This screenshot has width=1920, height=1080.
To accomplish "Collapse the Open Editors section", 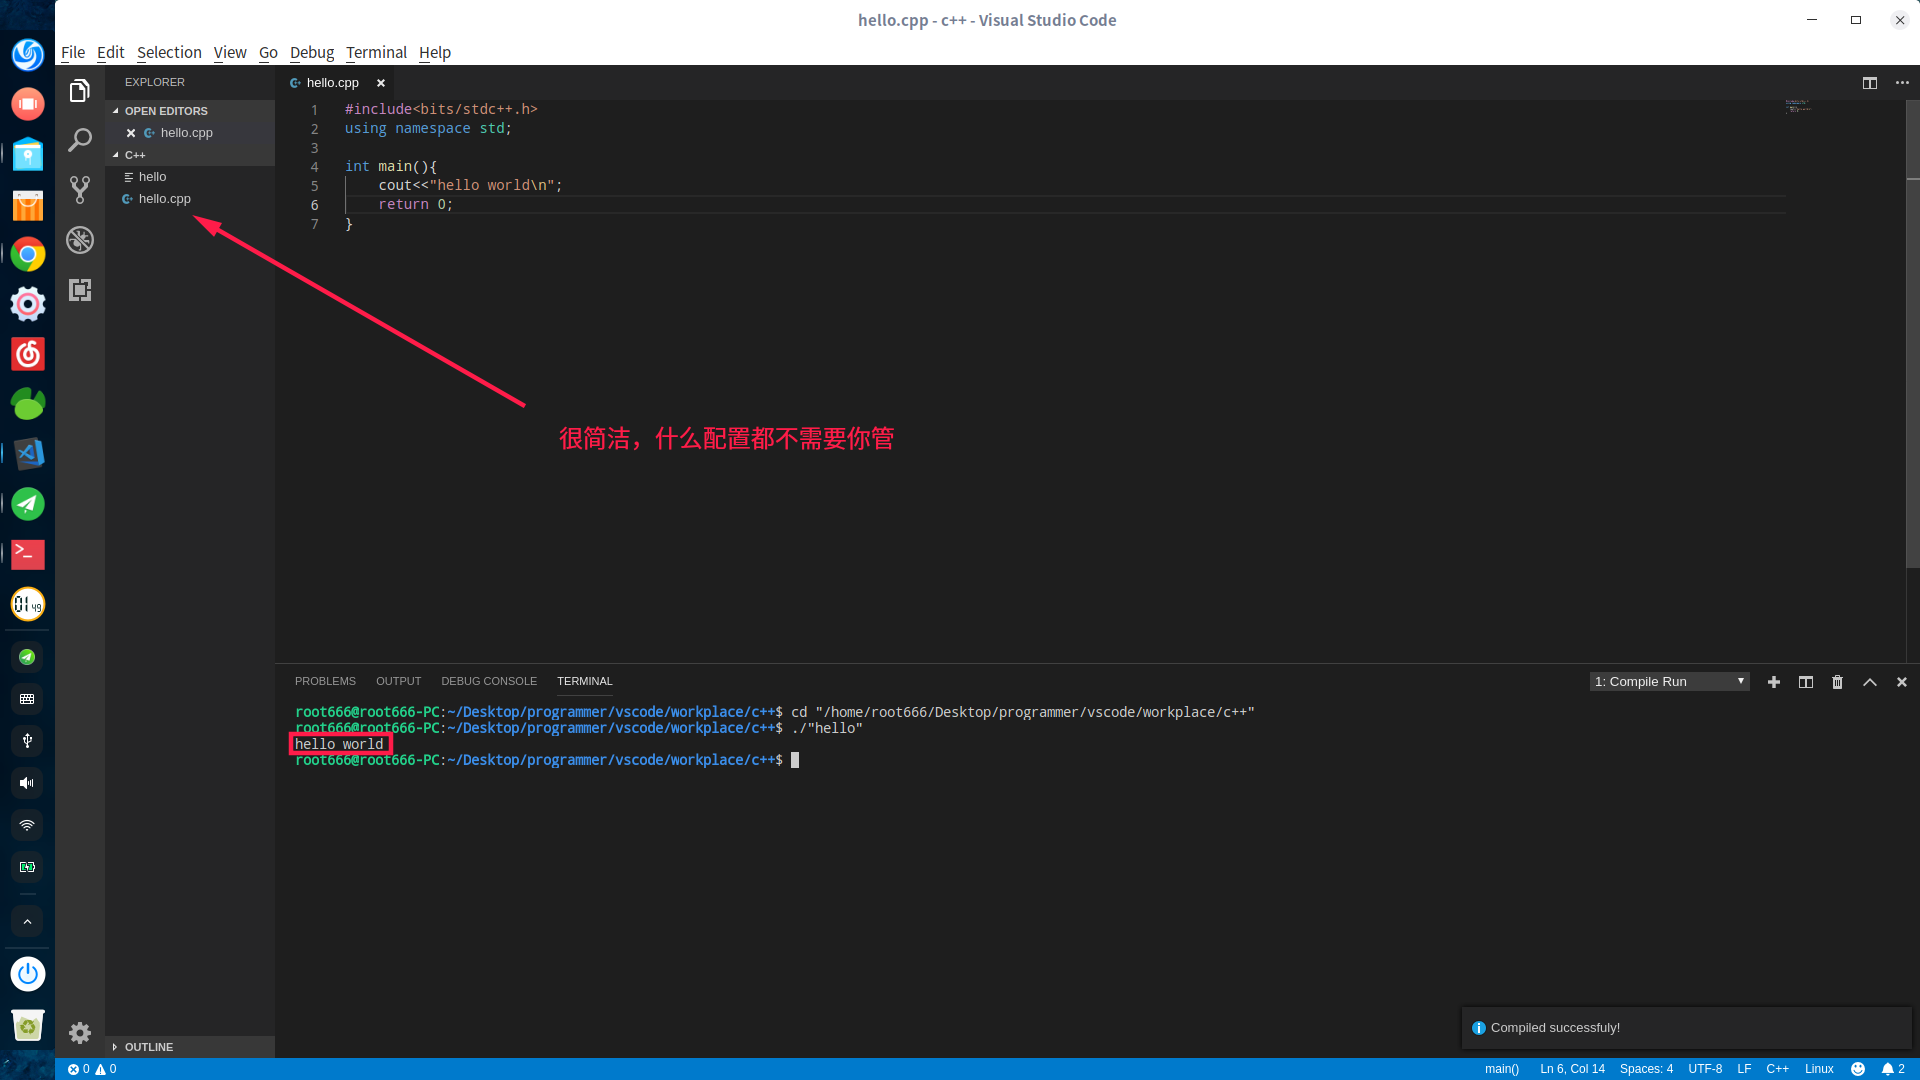I will 190,111.
